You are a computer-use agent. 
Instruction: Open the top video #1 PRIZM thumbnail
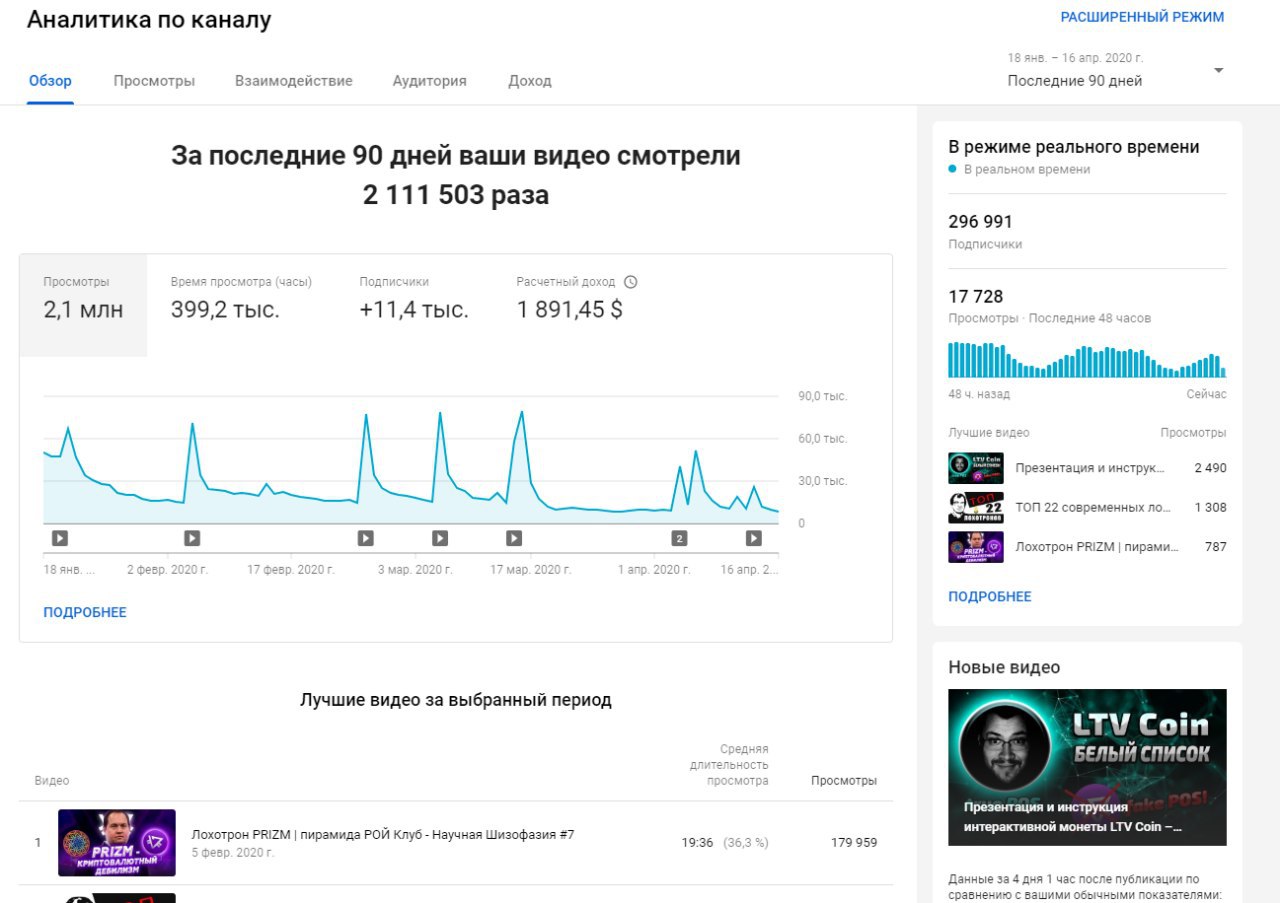(x=117, y=843)
